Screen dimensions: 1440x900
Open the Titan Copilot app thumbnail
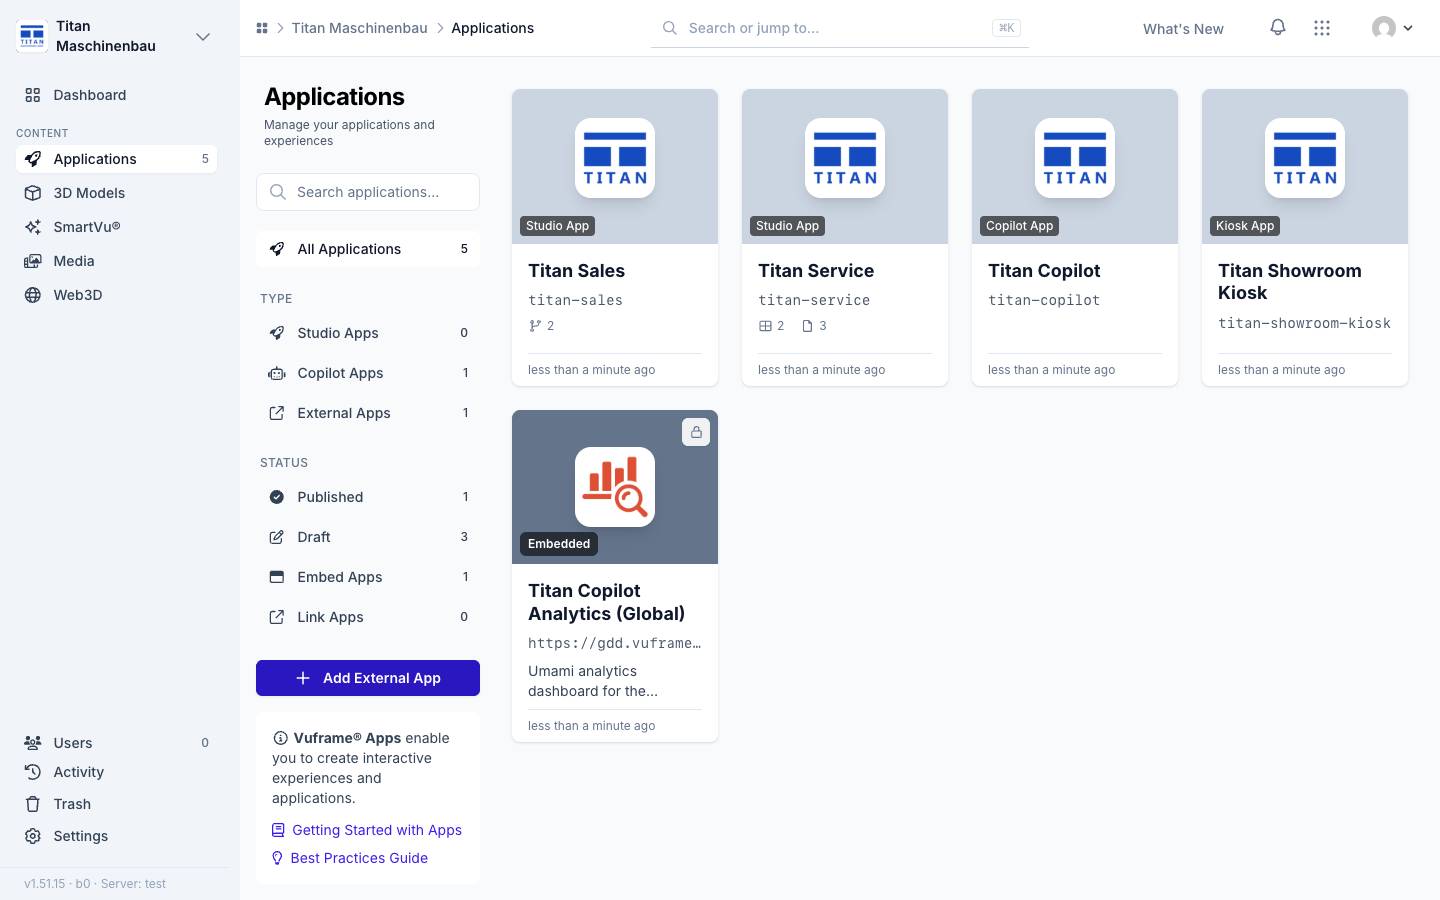[x=1075, y=166]
